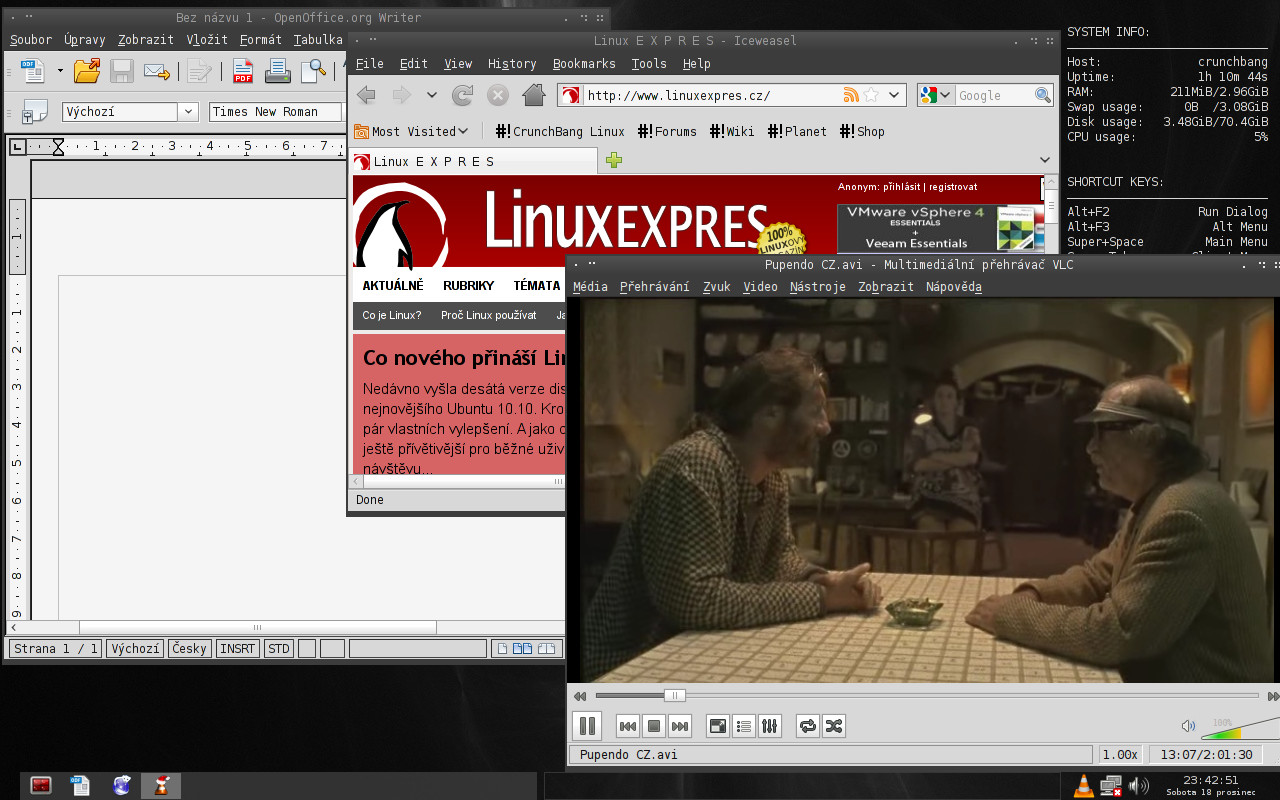Open the Styles and Formatting icon in Writer
Image resolution: width=1280 pixels, height=800 pixels.
pos(34,112)
